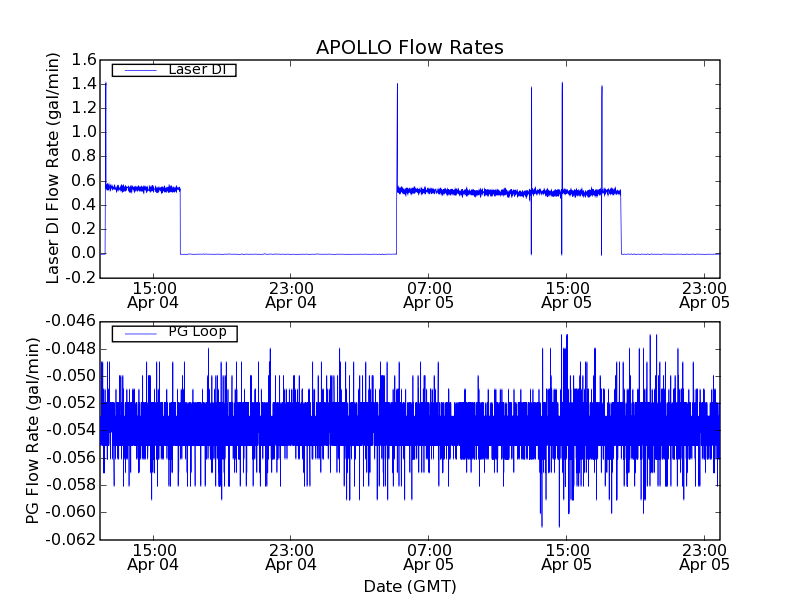Select the PG Loop legend label

click(197, 332)
